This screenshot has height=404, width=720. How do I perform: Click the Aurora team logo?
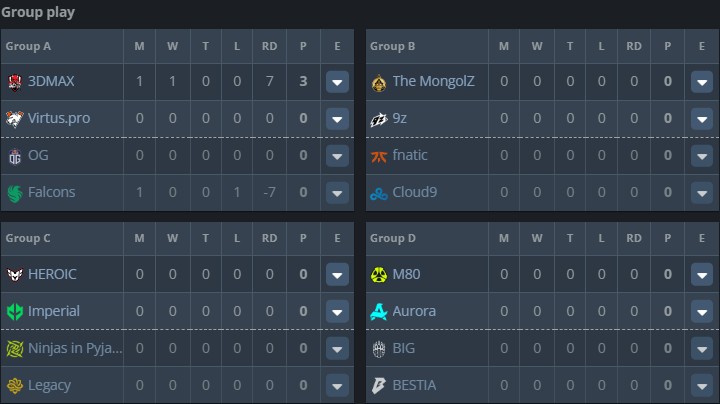[379, 311]
